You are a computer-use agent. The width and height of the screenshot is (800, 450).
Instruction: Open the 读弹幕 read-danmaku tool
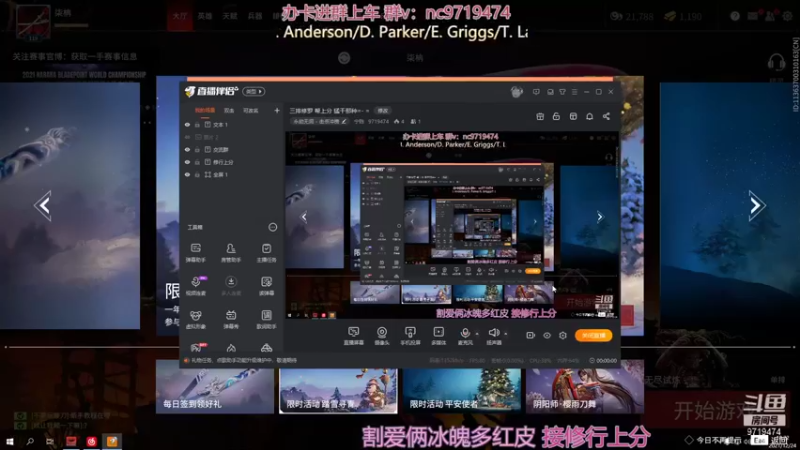click(x=266, y=286)
